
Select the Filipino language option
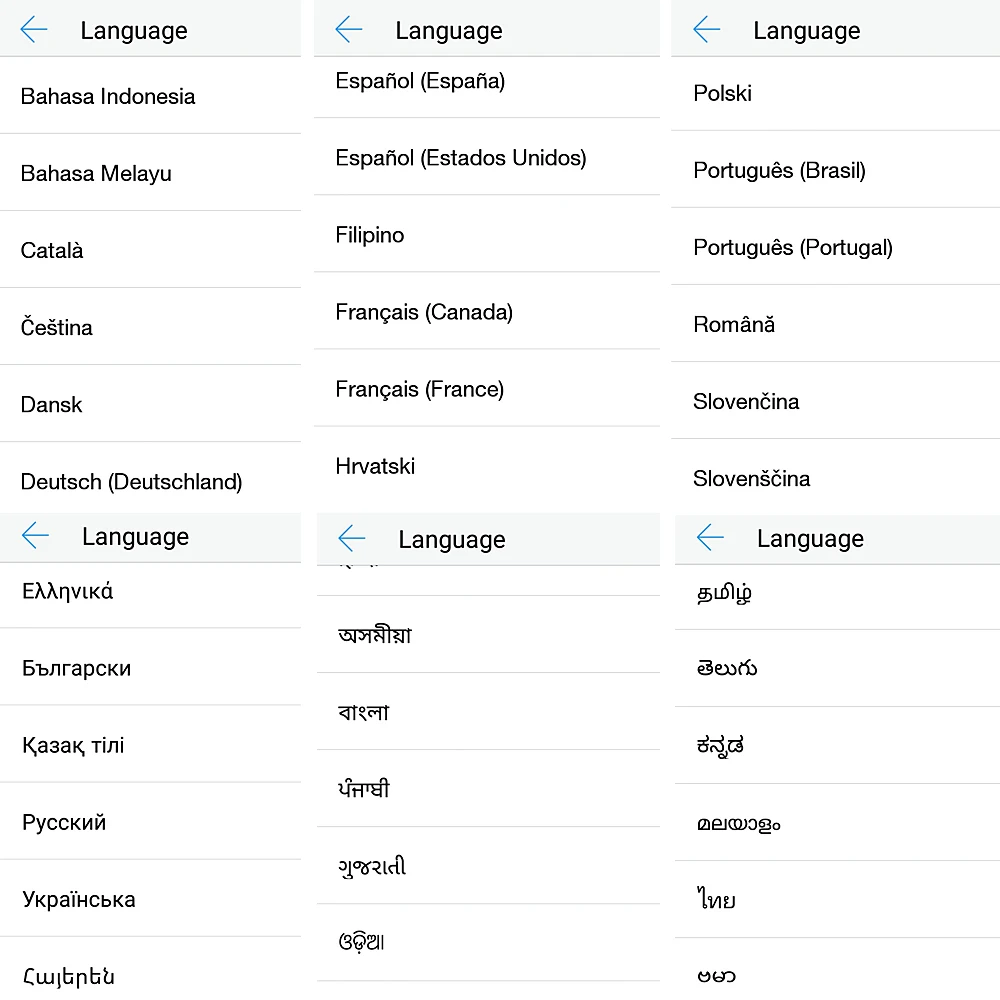click(370, 235)
